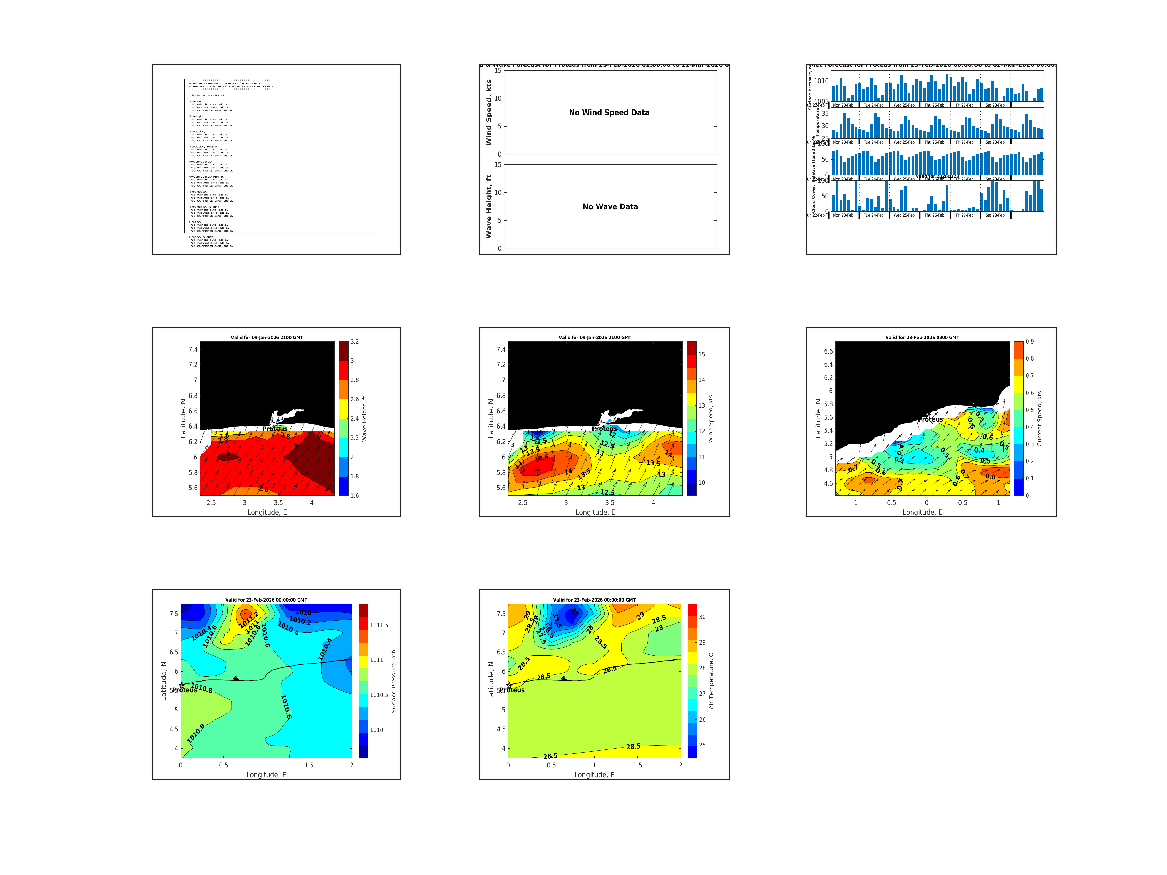Click the current speed map colorbar
This screenshot has height=875, width=1167.
click(x=1018, y=418)
